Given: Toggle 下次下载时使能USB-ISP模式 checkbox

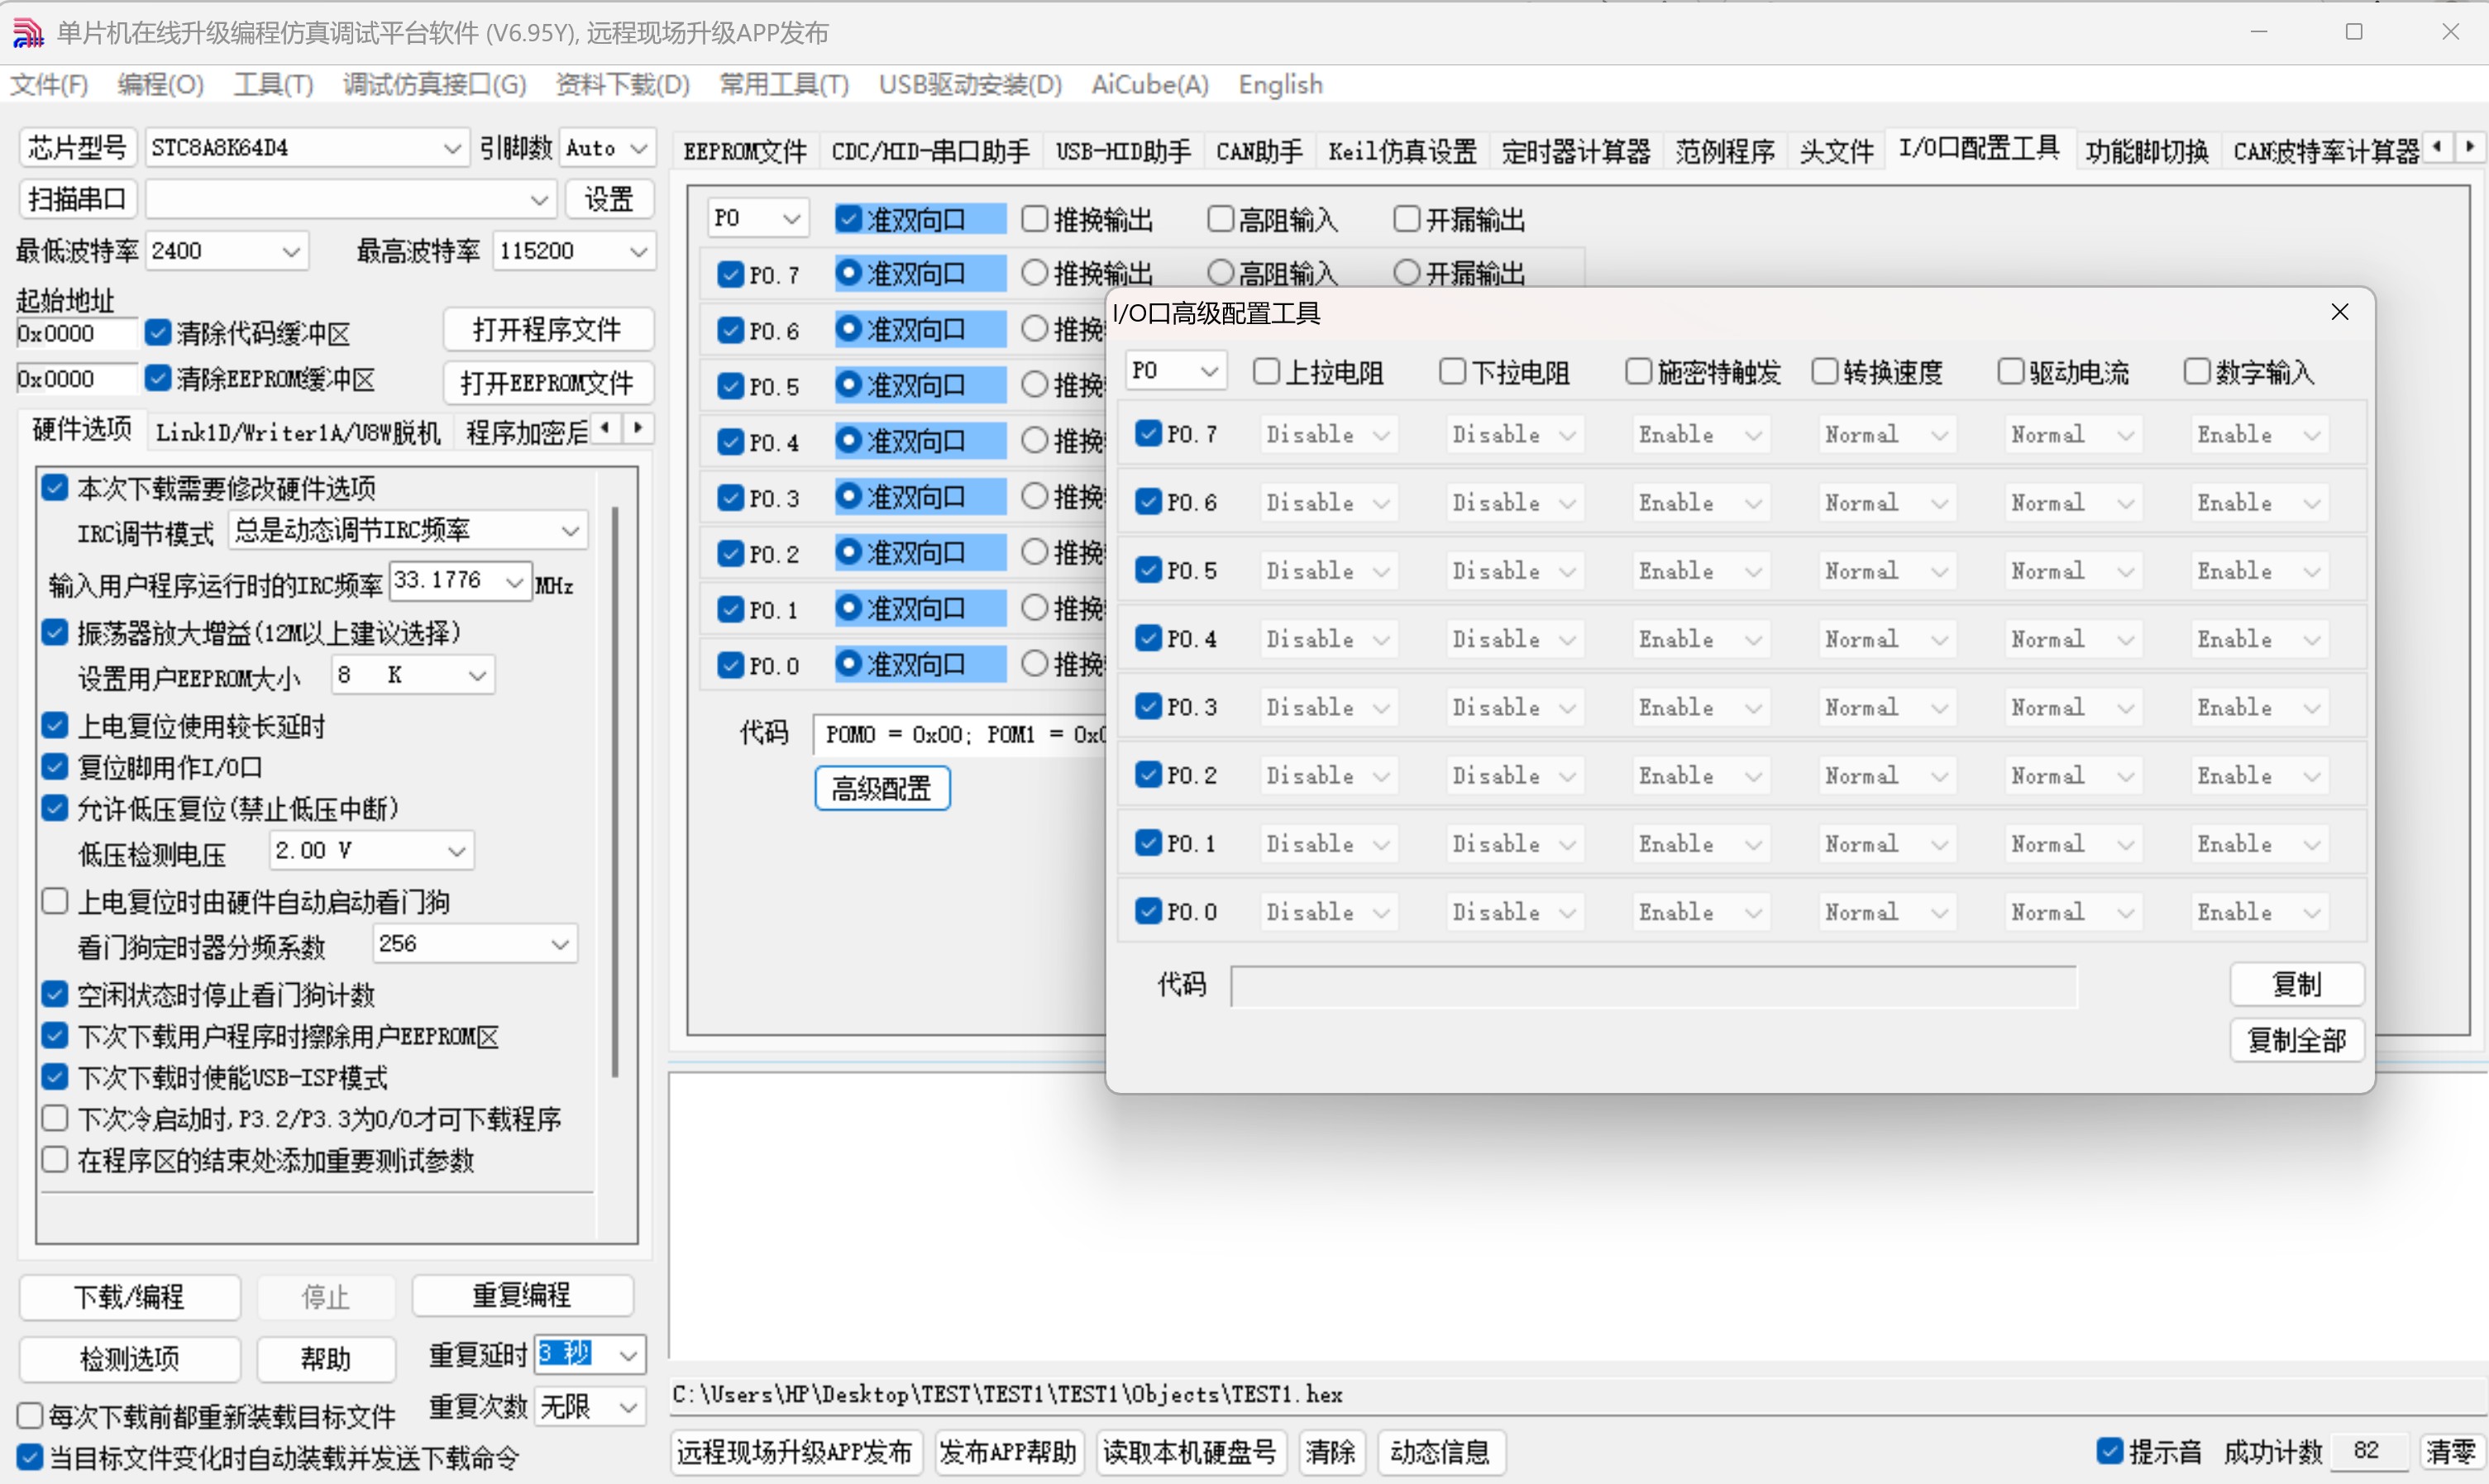Looking at the screenshot, I should click(x=54, y=1077).
